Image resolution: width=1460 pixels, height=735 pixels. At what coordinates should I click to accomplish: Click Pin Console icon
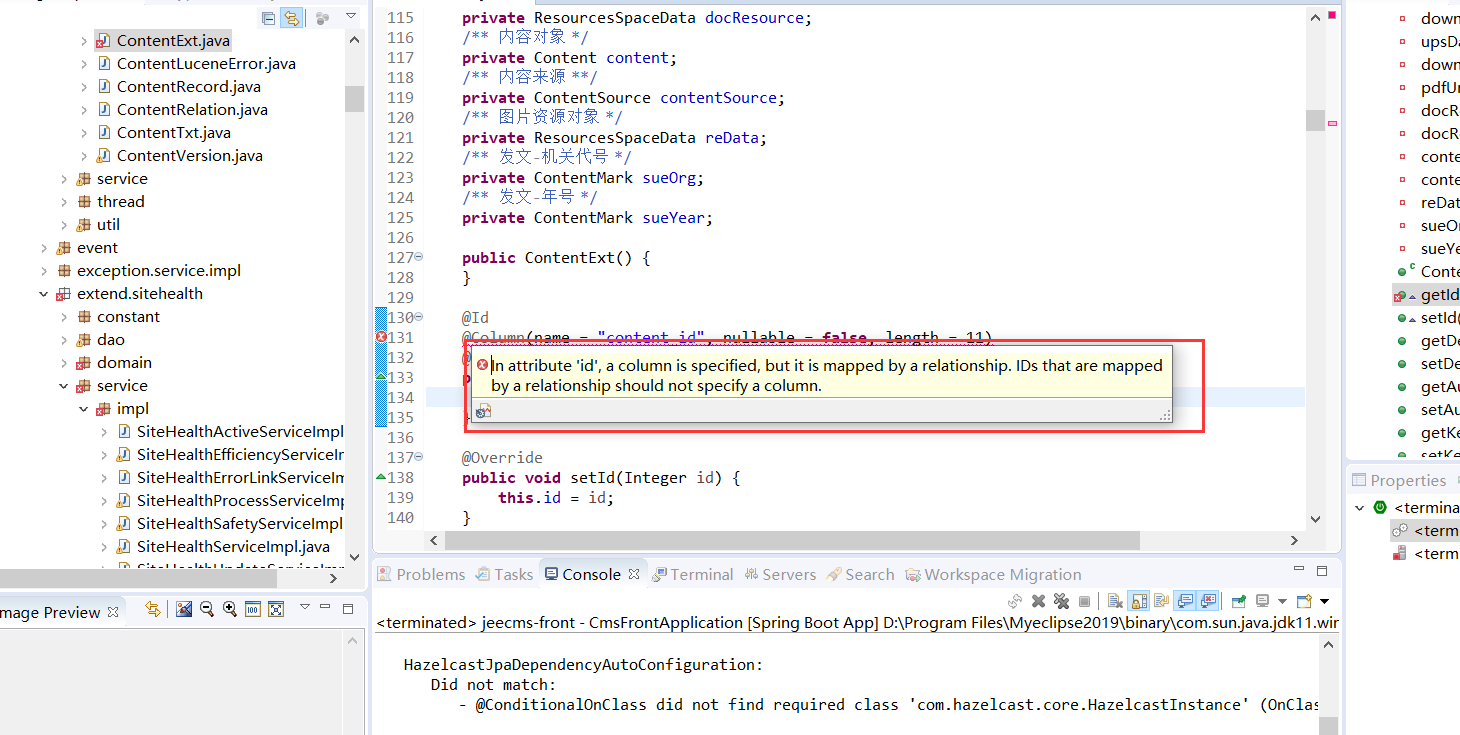tap(1239, 601)
